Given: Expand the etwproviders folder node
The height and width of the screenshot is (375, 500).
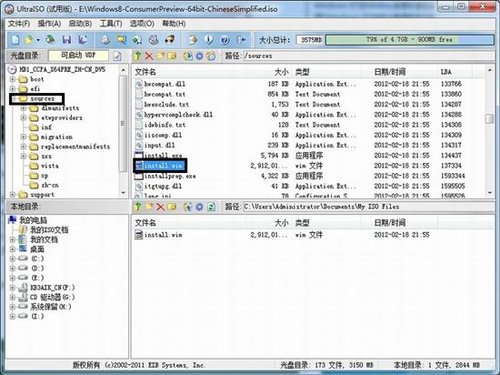Looking at the screenshot, I should 23,118.
